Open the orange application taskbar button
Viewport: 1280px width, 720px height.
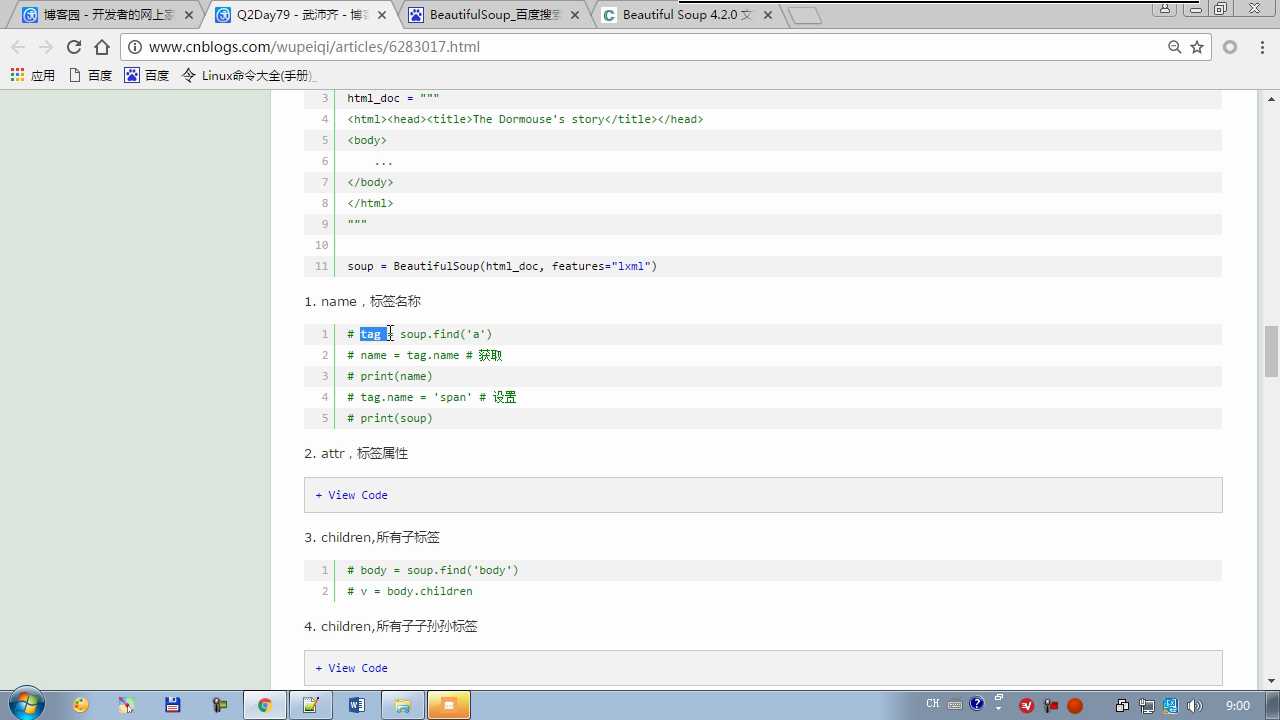coord(449,705)
